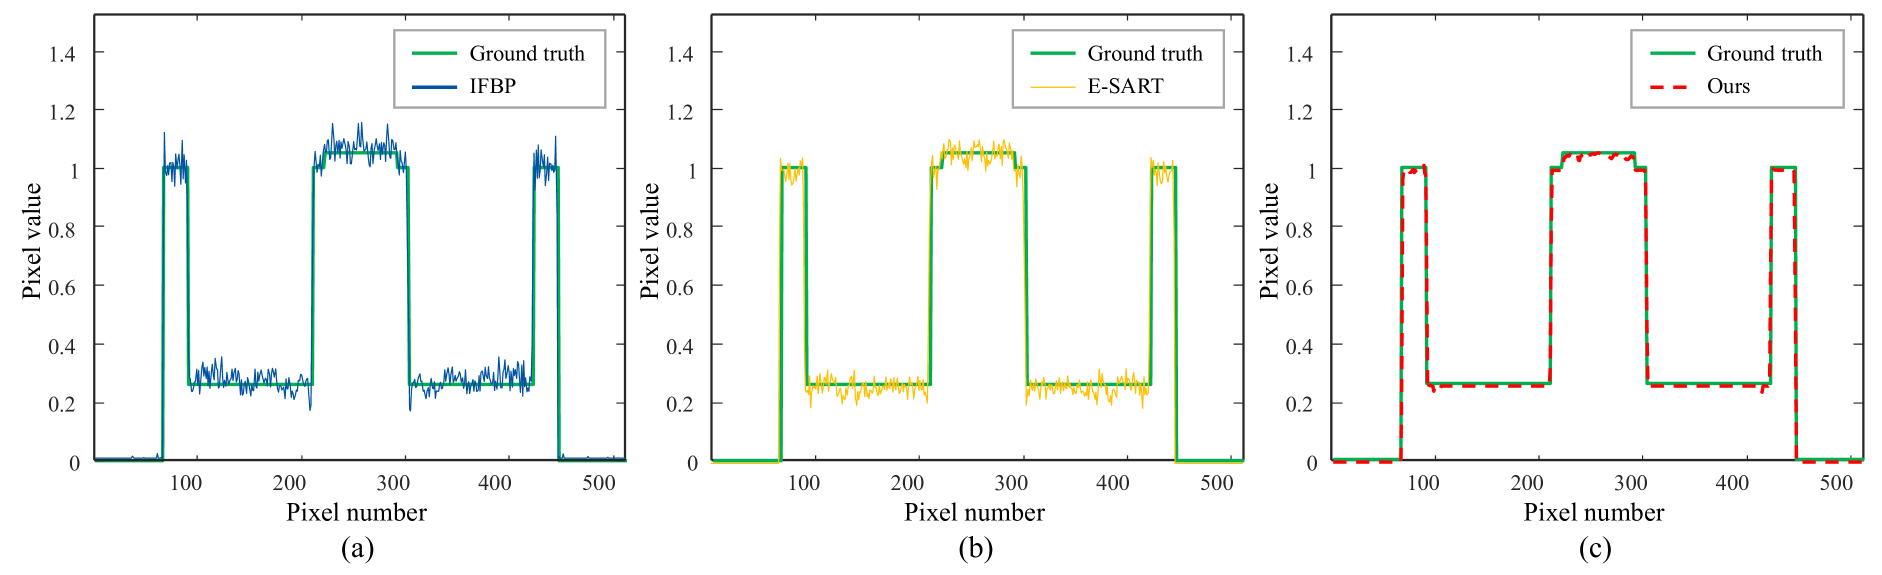The height and width of the screenshot is (575, 1882).
Task: Click Ground truth legend label in plot (b)
Action: pos(1145,53)
